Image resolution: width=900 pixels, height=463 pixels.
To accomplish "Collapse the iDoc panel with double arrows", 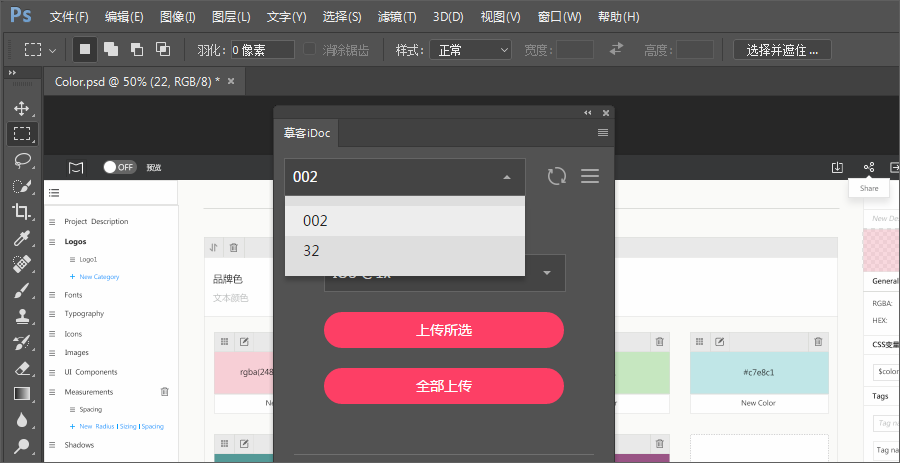I will (x=588, y=112).
